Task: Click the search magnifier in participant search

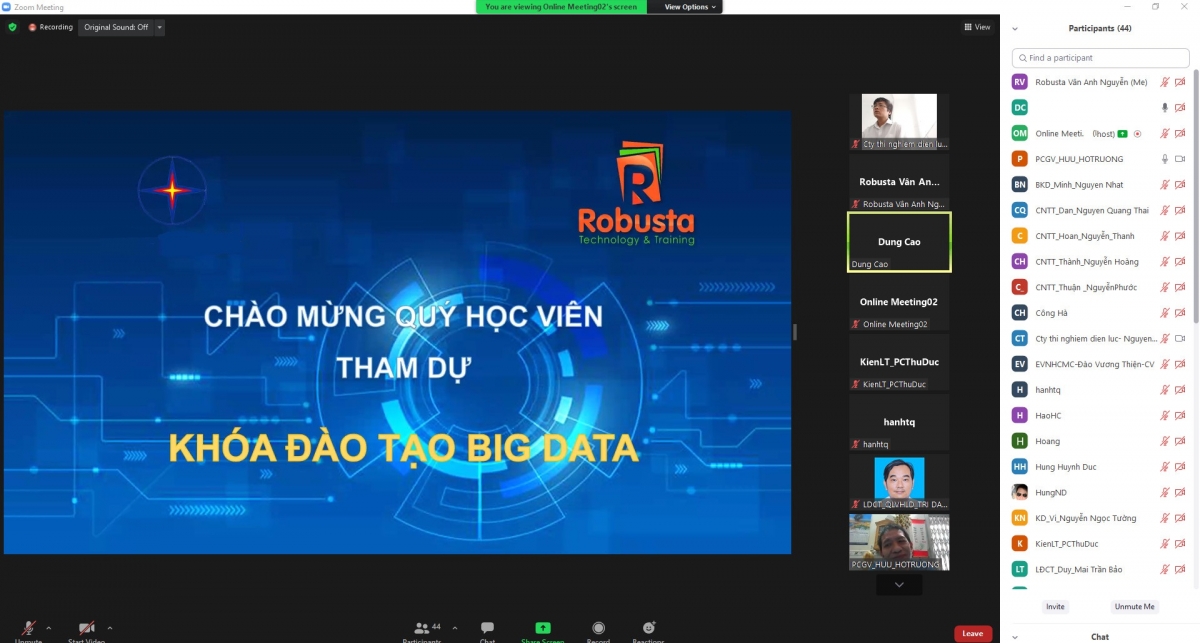Action: tap(1022, 58)
